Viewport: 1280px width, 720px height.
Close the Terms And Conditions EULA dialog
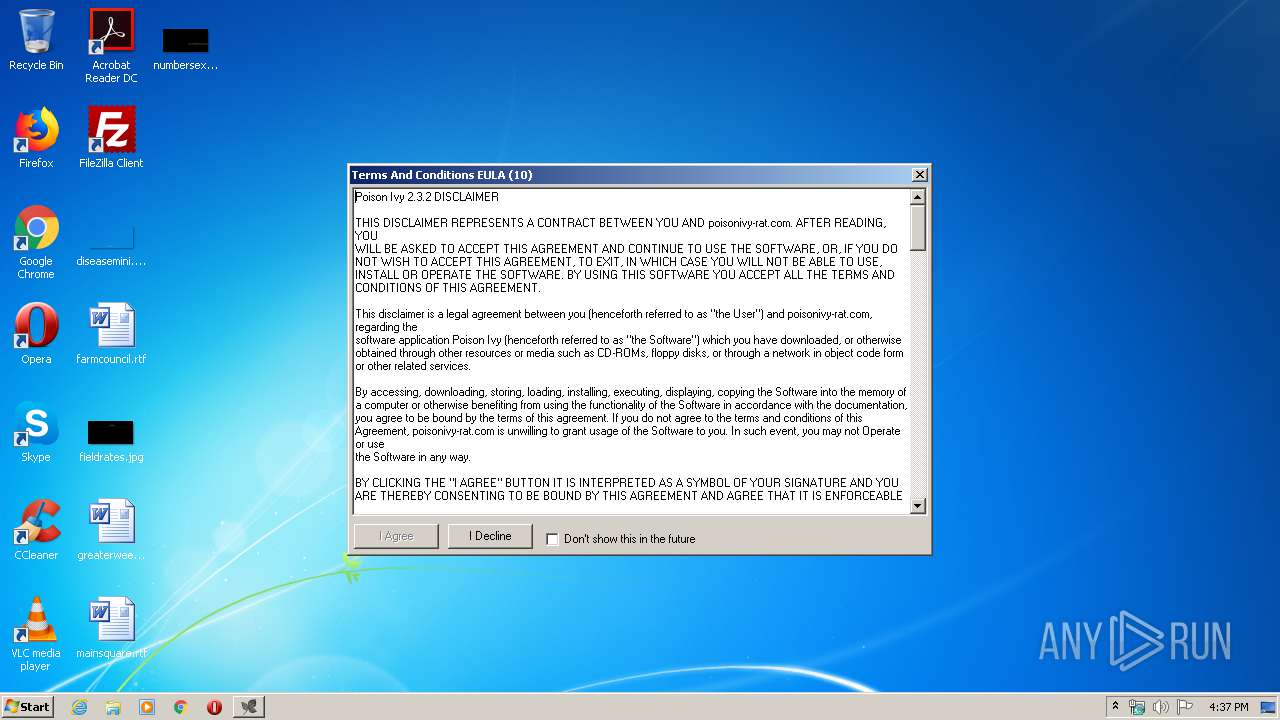(x=919, y=175)
